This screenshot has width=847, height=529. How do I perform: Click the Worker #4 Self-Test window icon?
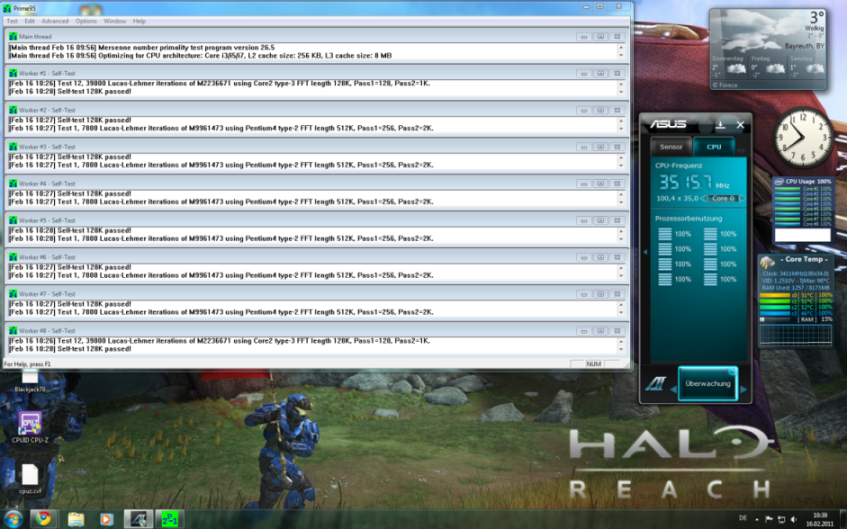[13, 183]
